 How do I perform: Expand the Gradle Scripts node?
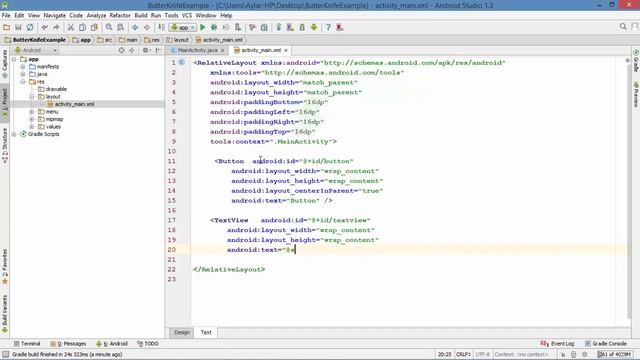pos(14,134)
